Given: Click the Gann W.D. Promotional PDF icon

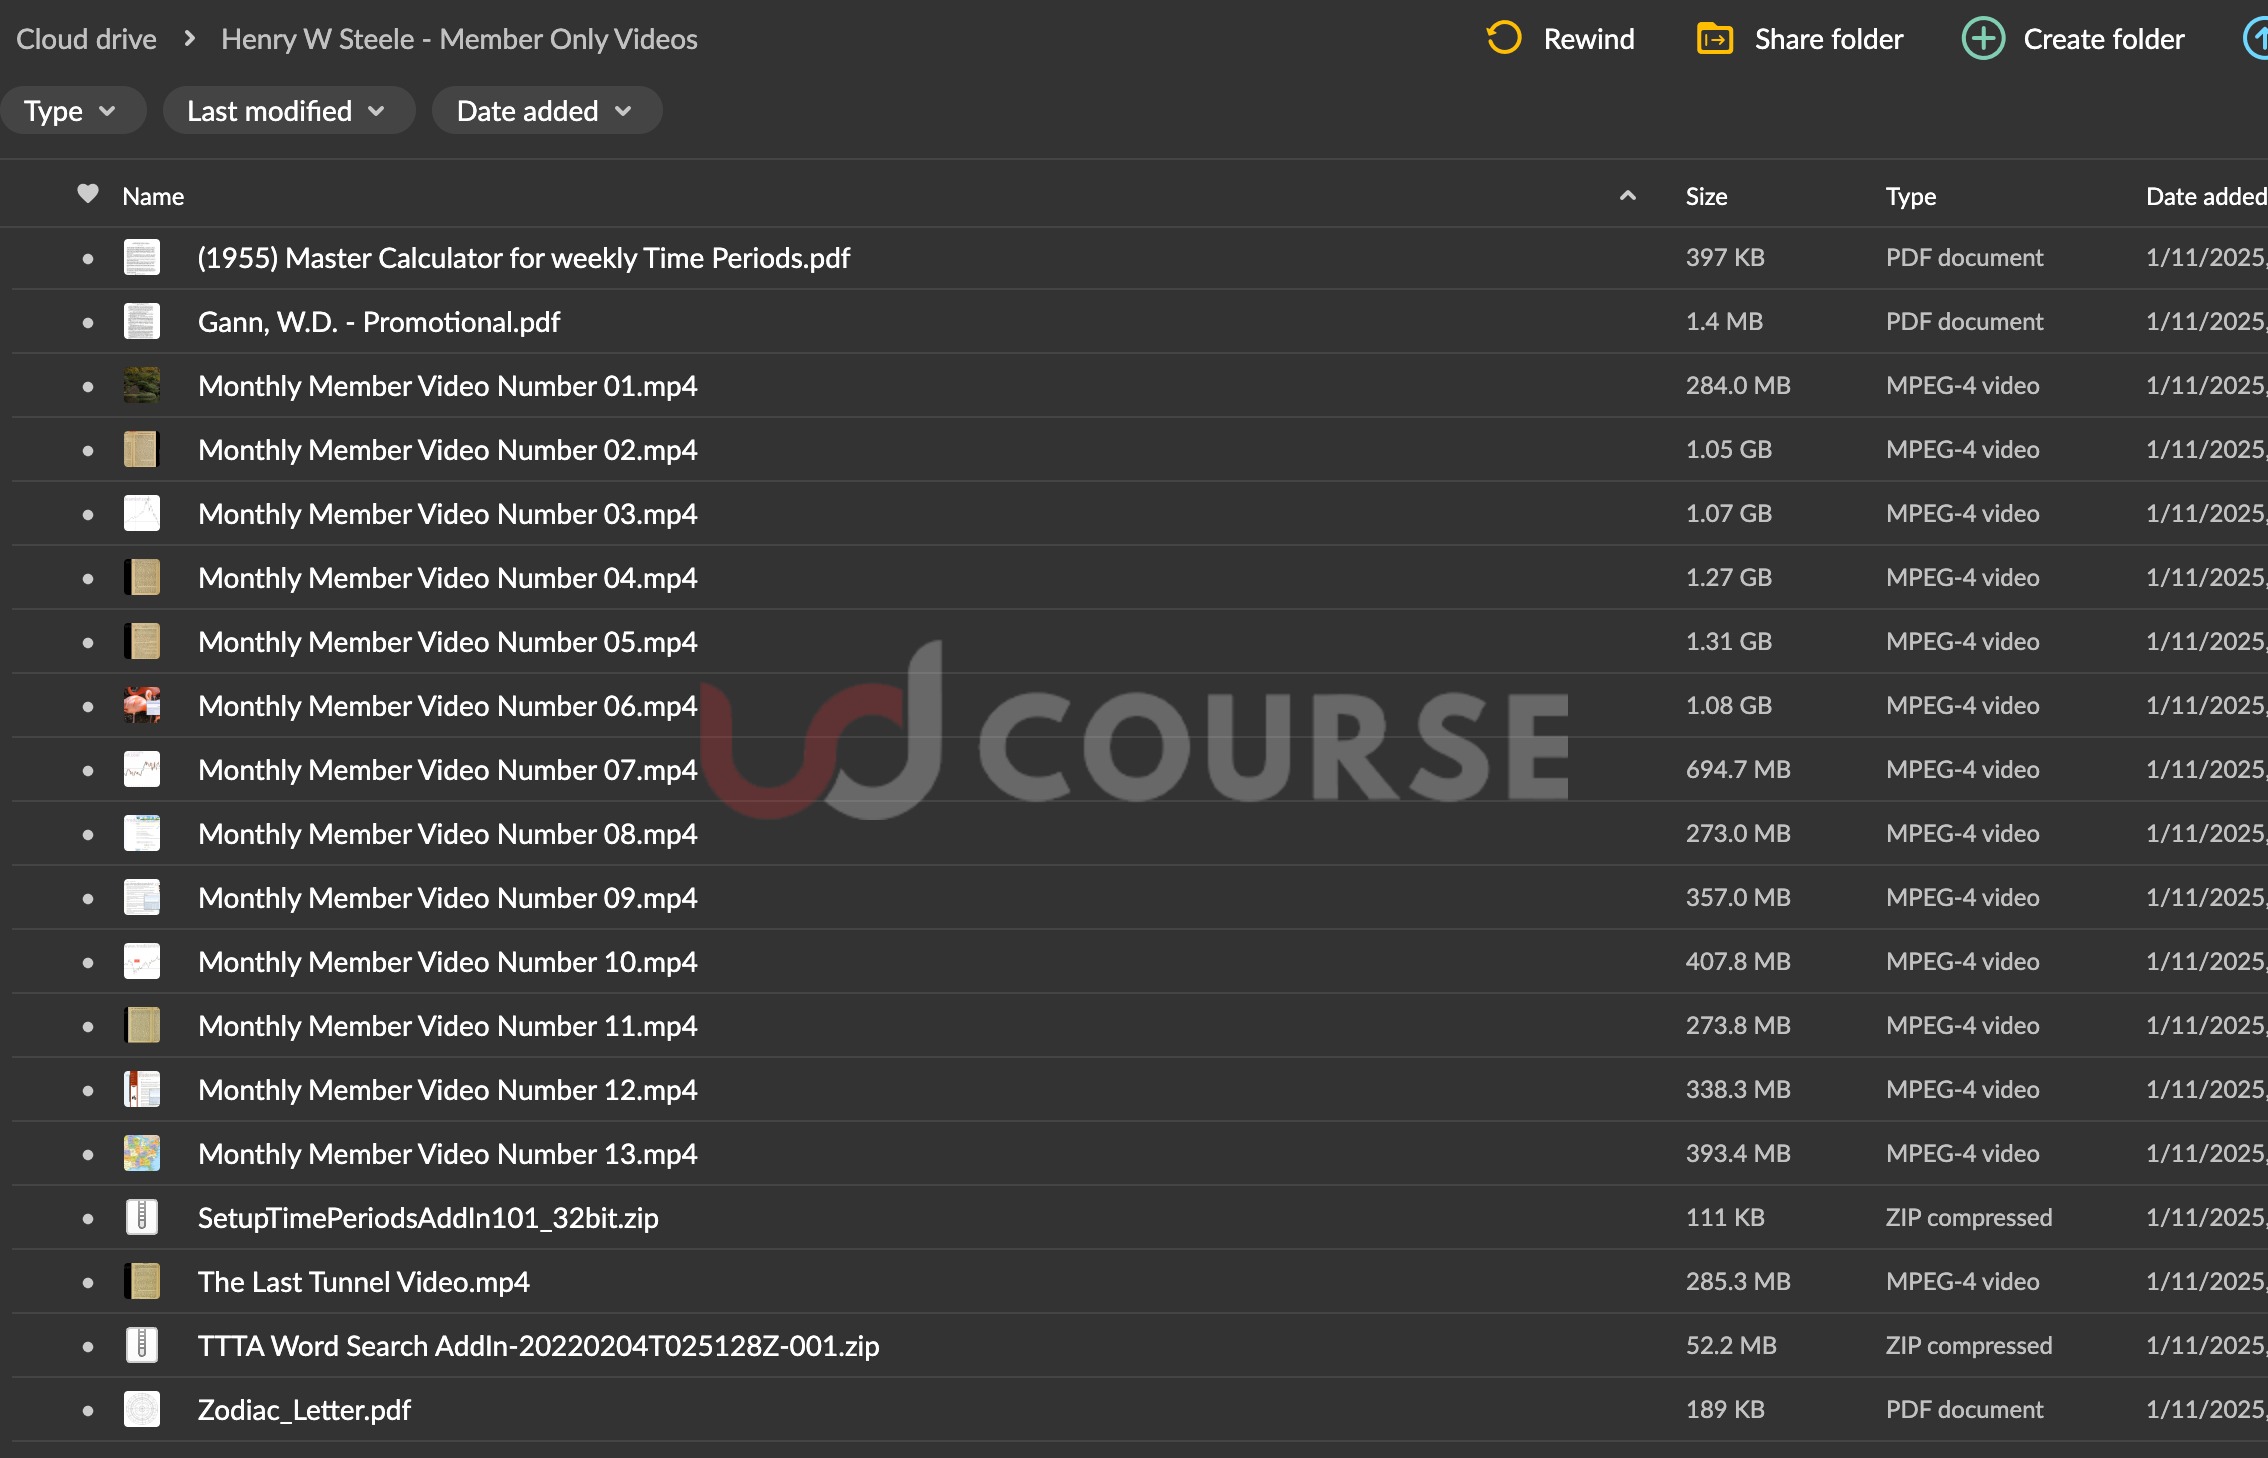Looking at the screenshot, I should click(142, 321).
